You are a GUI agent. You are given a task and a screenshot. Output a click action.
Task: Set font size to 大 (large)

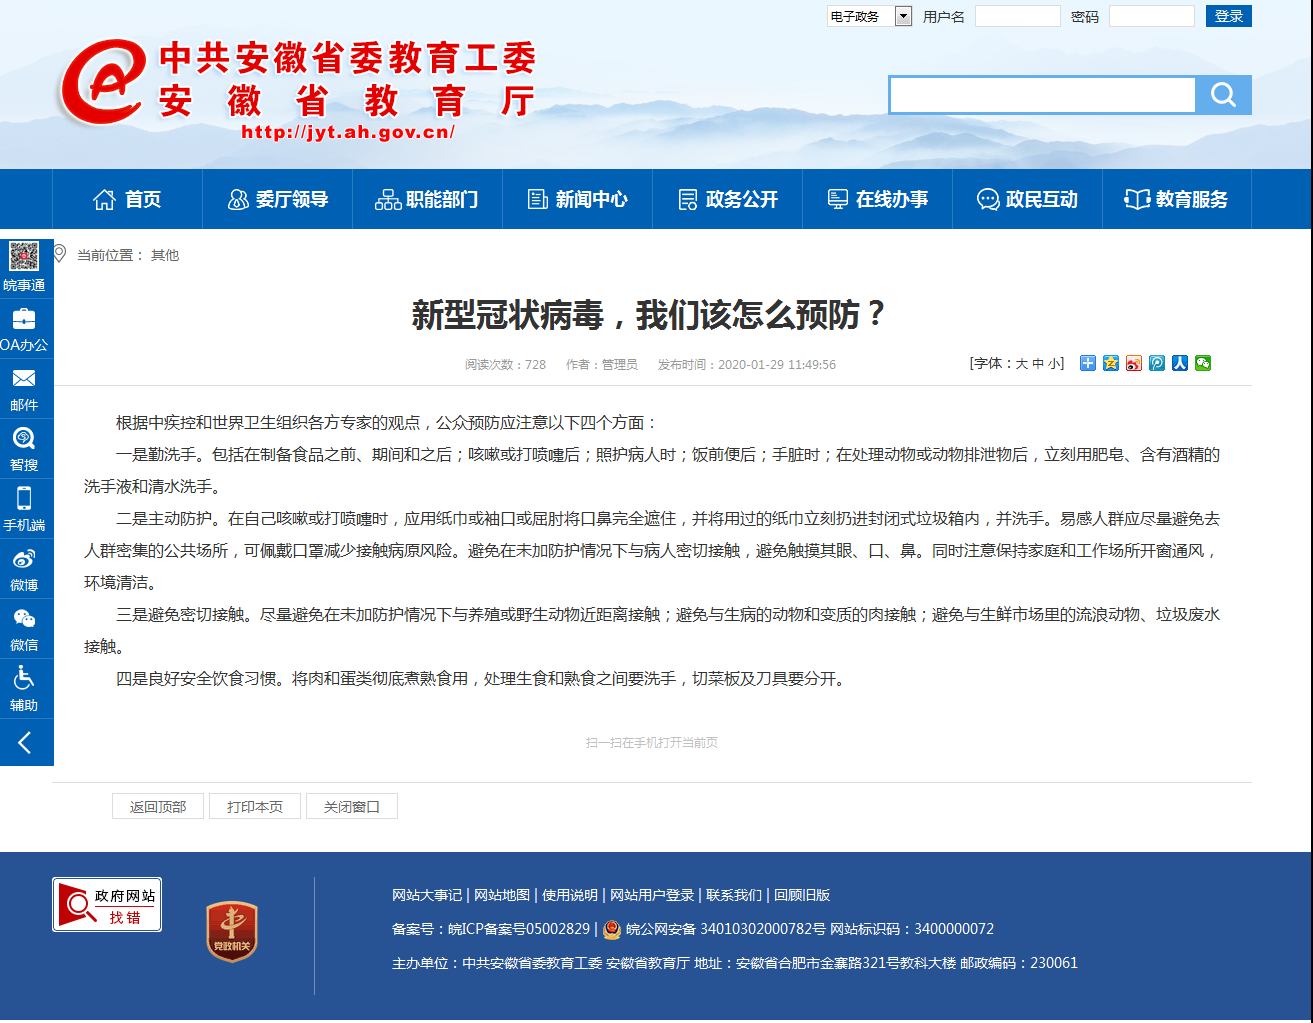(1021, 364)
